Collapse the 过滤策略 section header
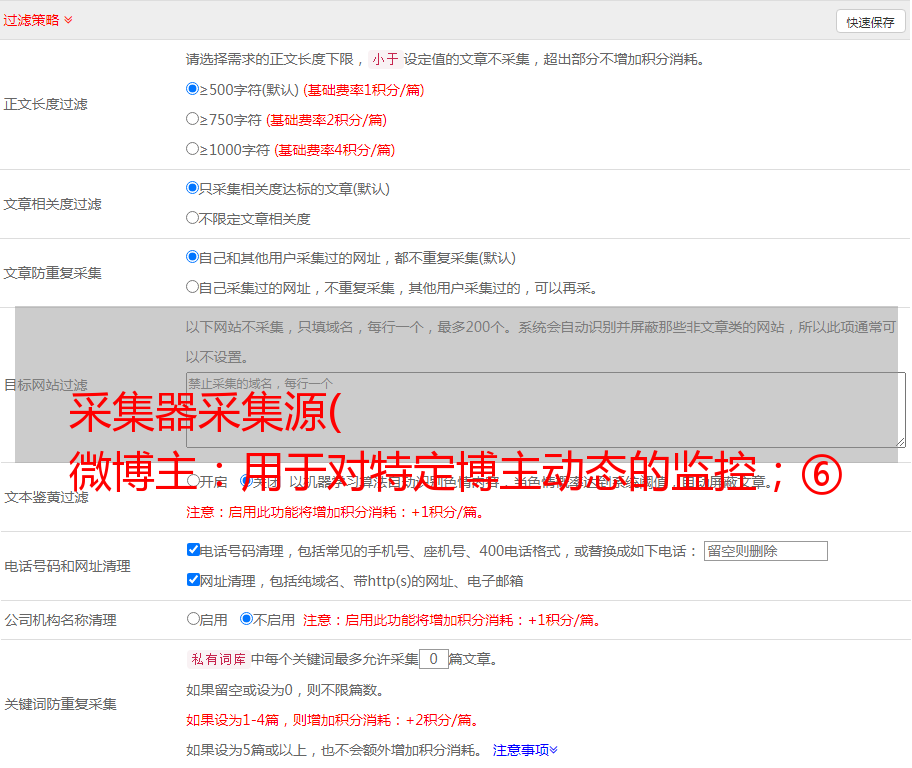The image size is (912, 768). (x=38, y=20)
